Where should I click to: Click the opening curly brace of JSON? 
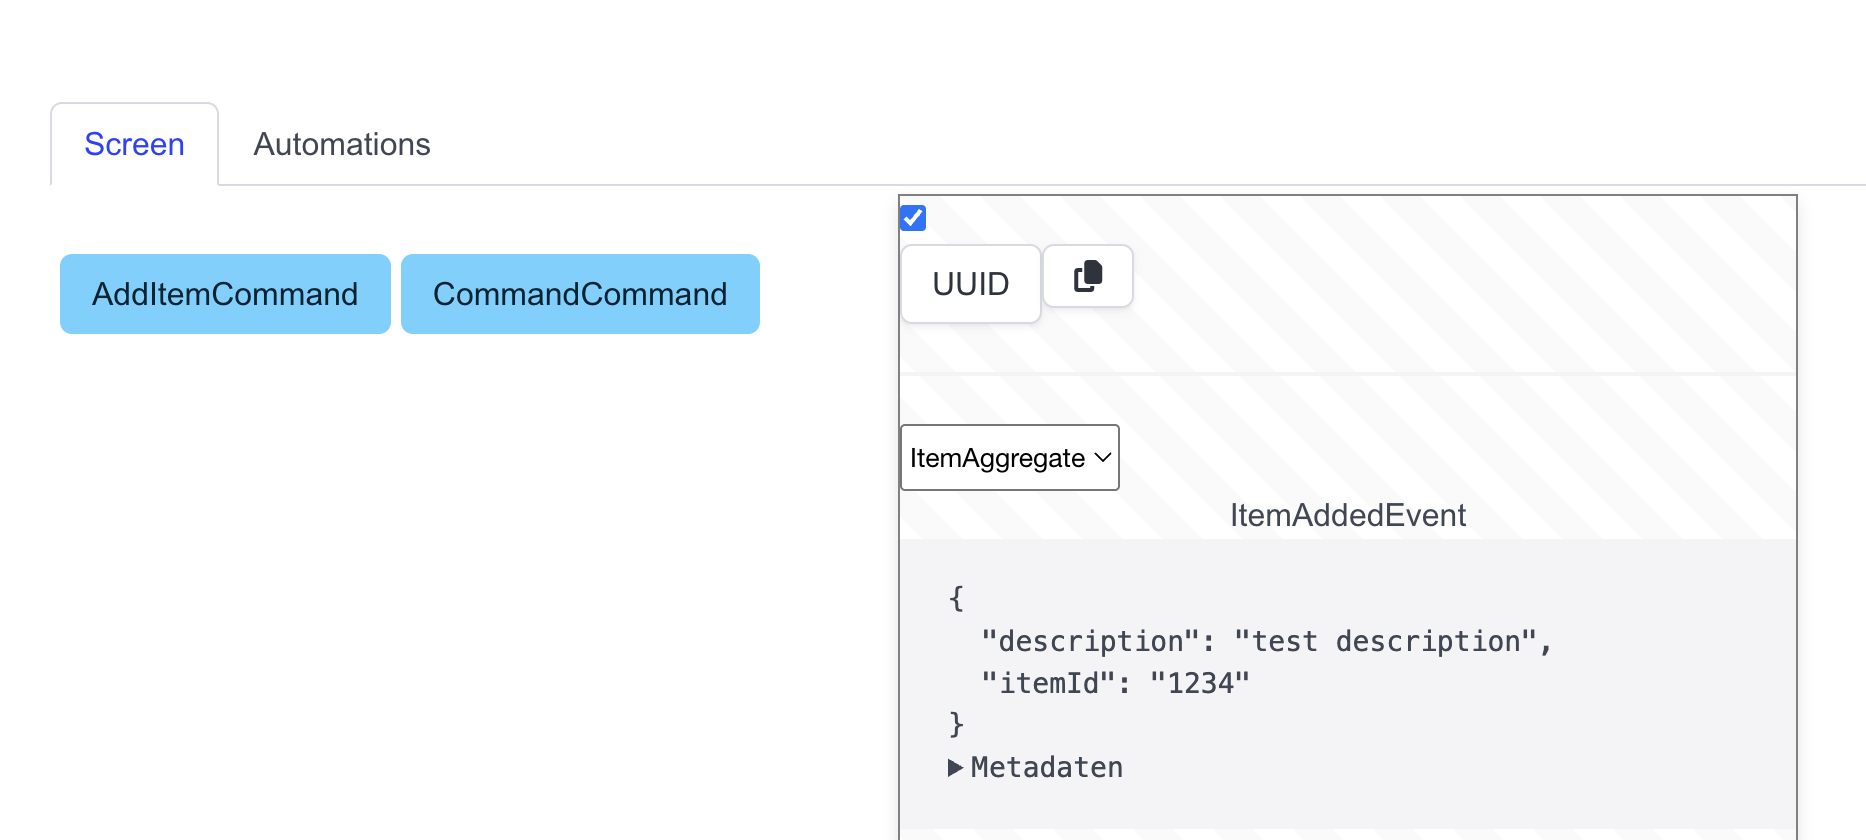pyautogui.click(x=956, y=598)
